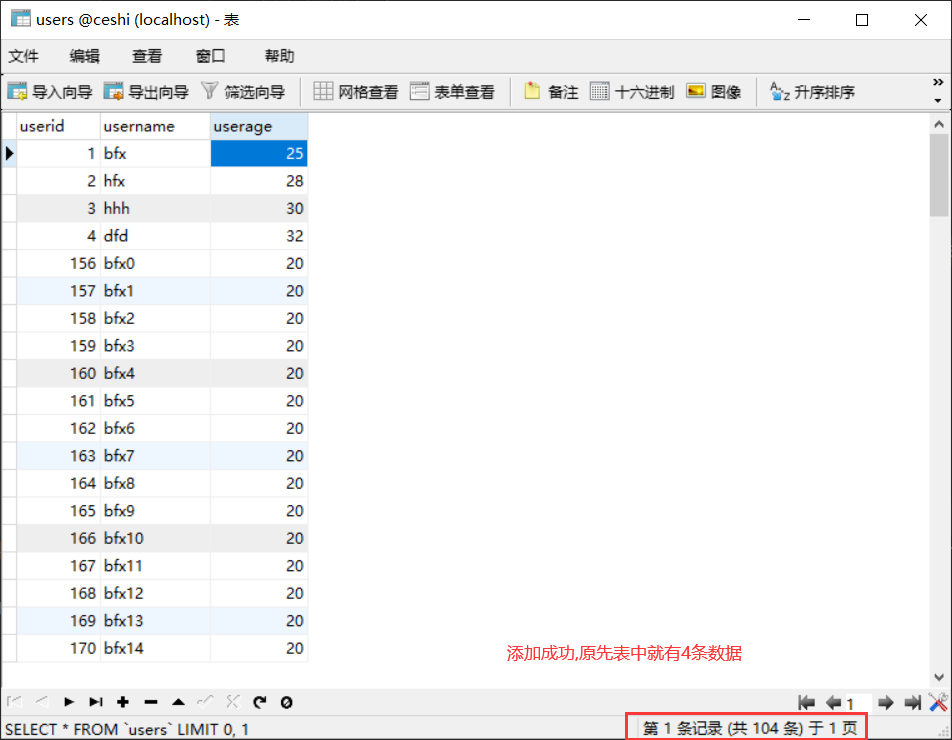The width and height of the screenshot is (952, 740).
Task: Refresh the table data
Action: (x=260, y=702)
